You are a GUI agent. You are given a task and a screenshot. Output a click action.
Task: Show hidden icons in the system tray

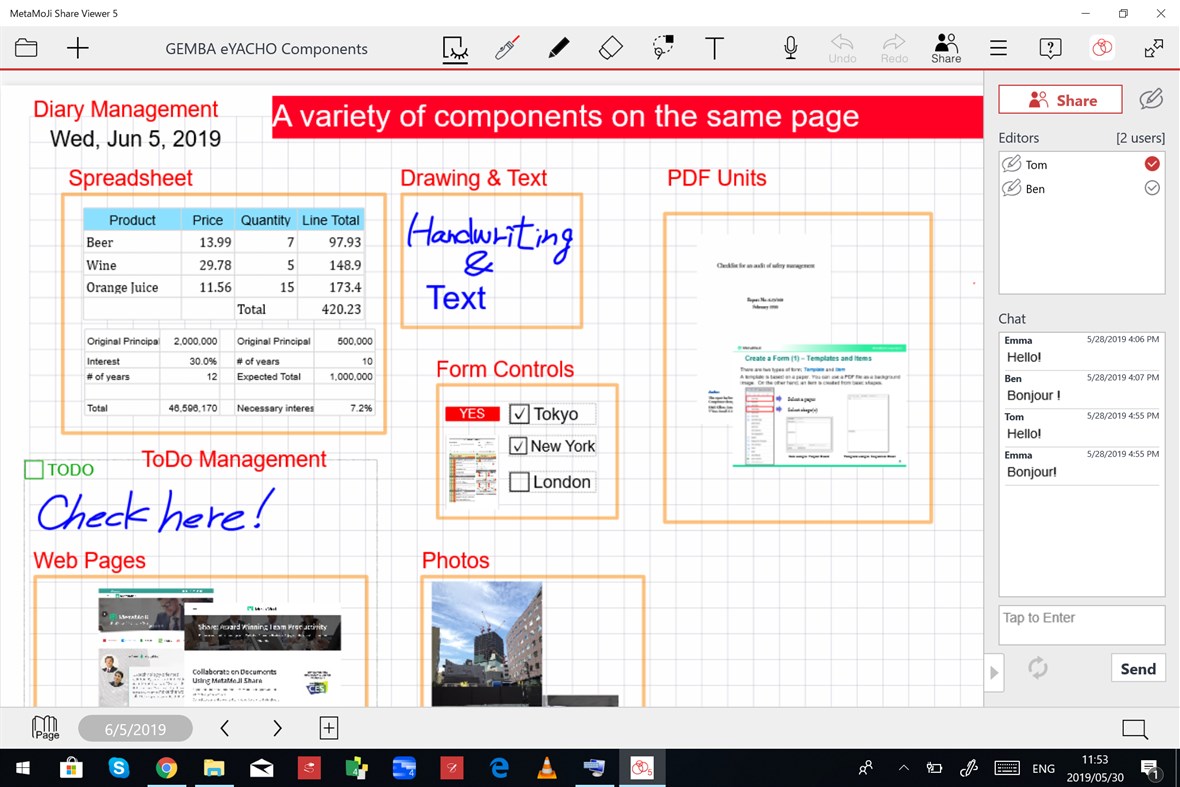coord(903,768)
